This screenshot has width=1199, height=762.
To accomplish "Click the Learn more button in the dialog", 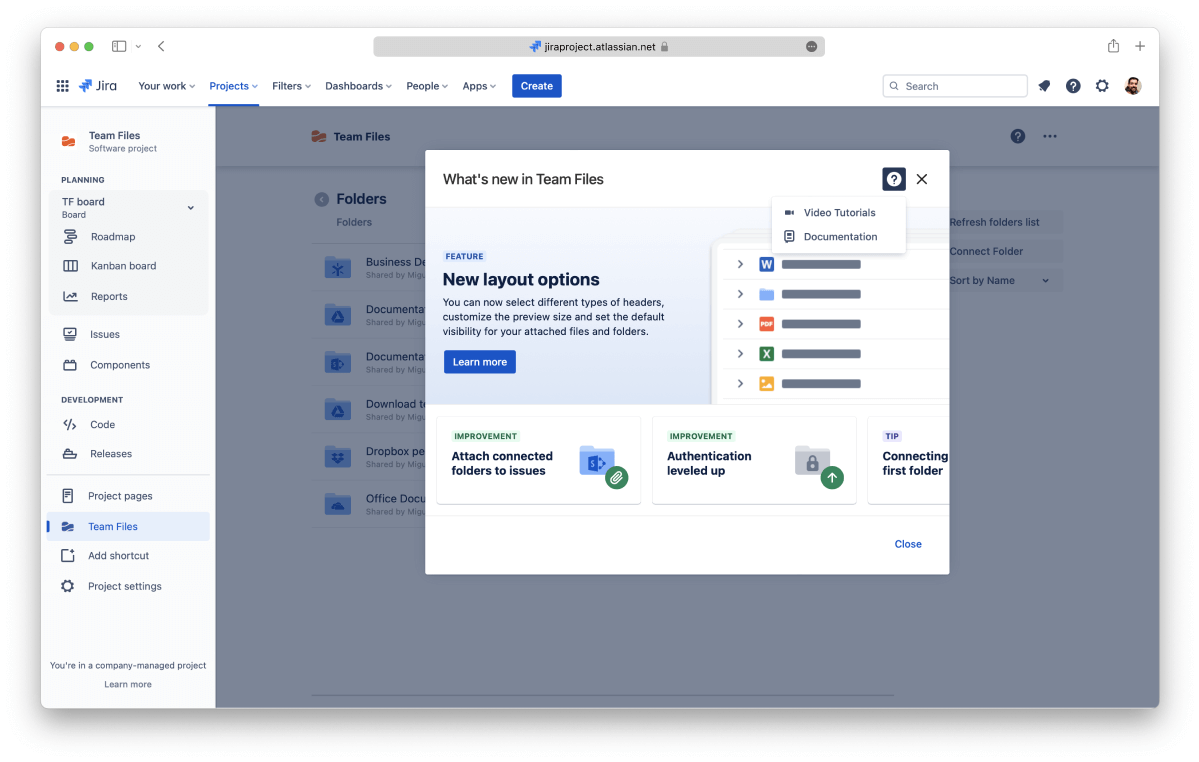I will [x=479, y=362].
